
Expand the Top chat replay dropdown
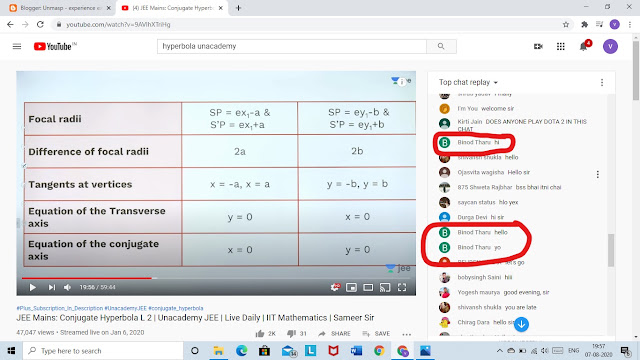coord(469,82)
